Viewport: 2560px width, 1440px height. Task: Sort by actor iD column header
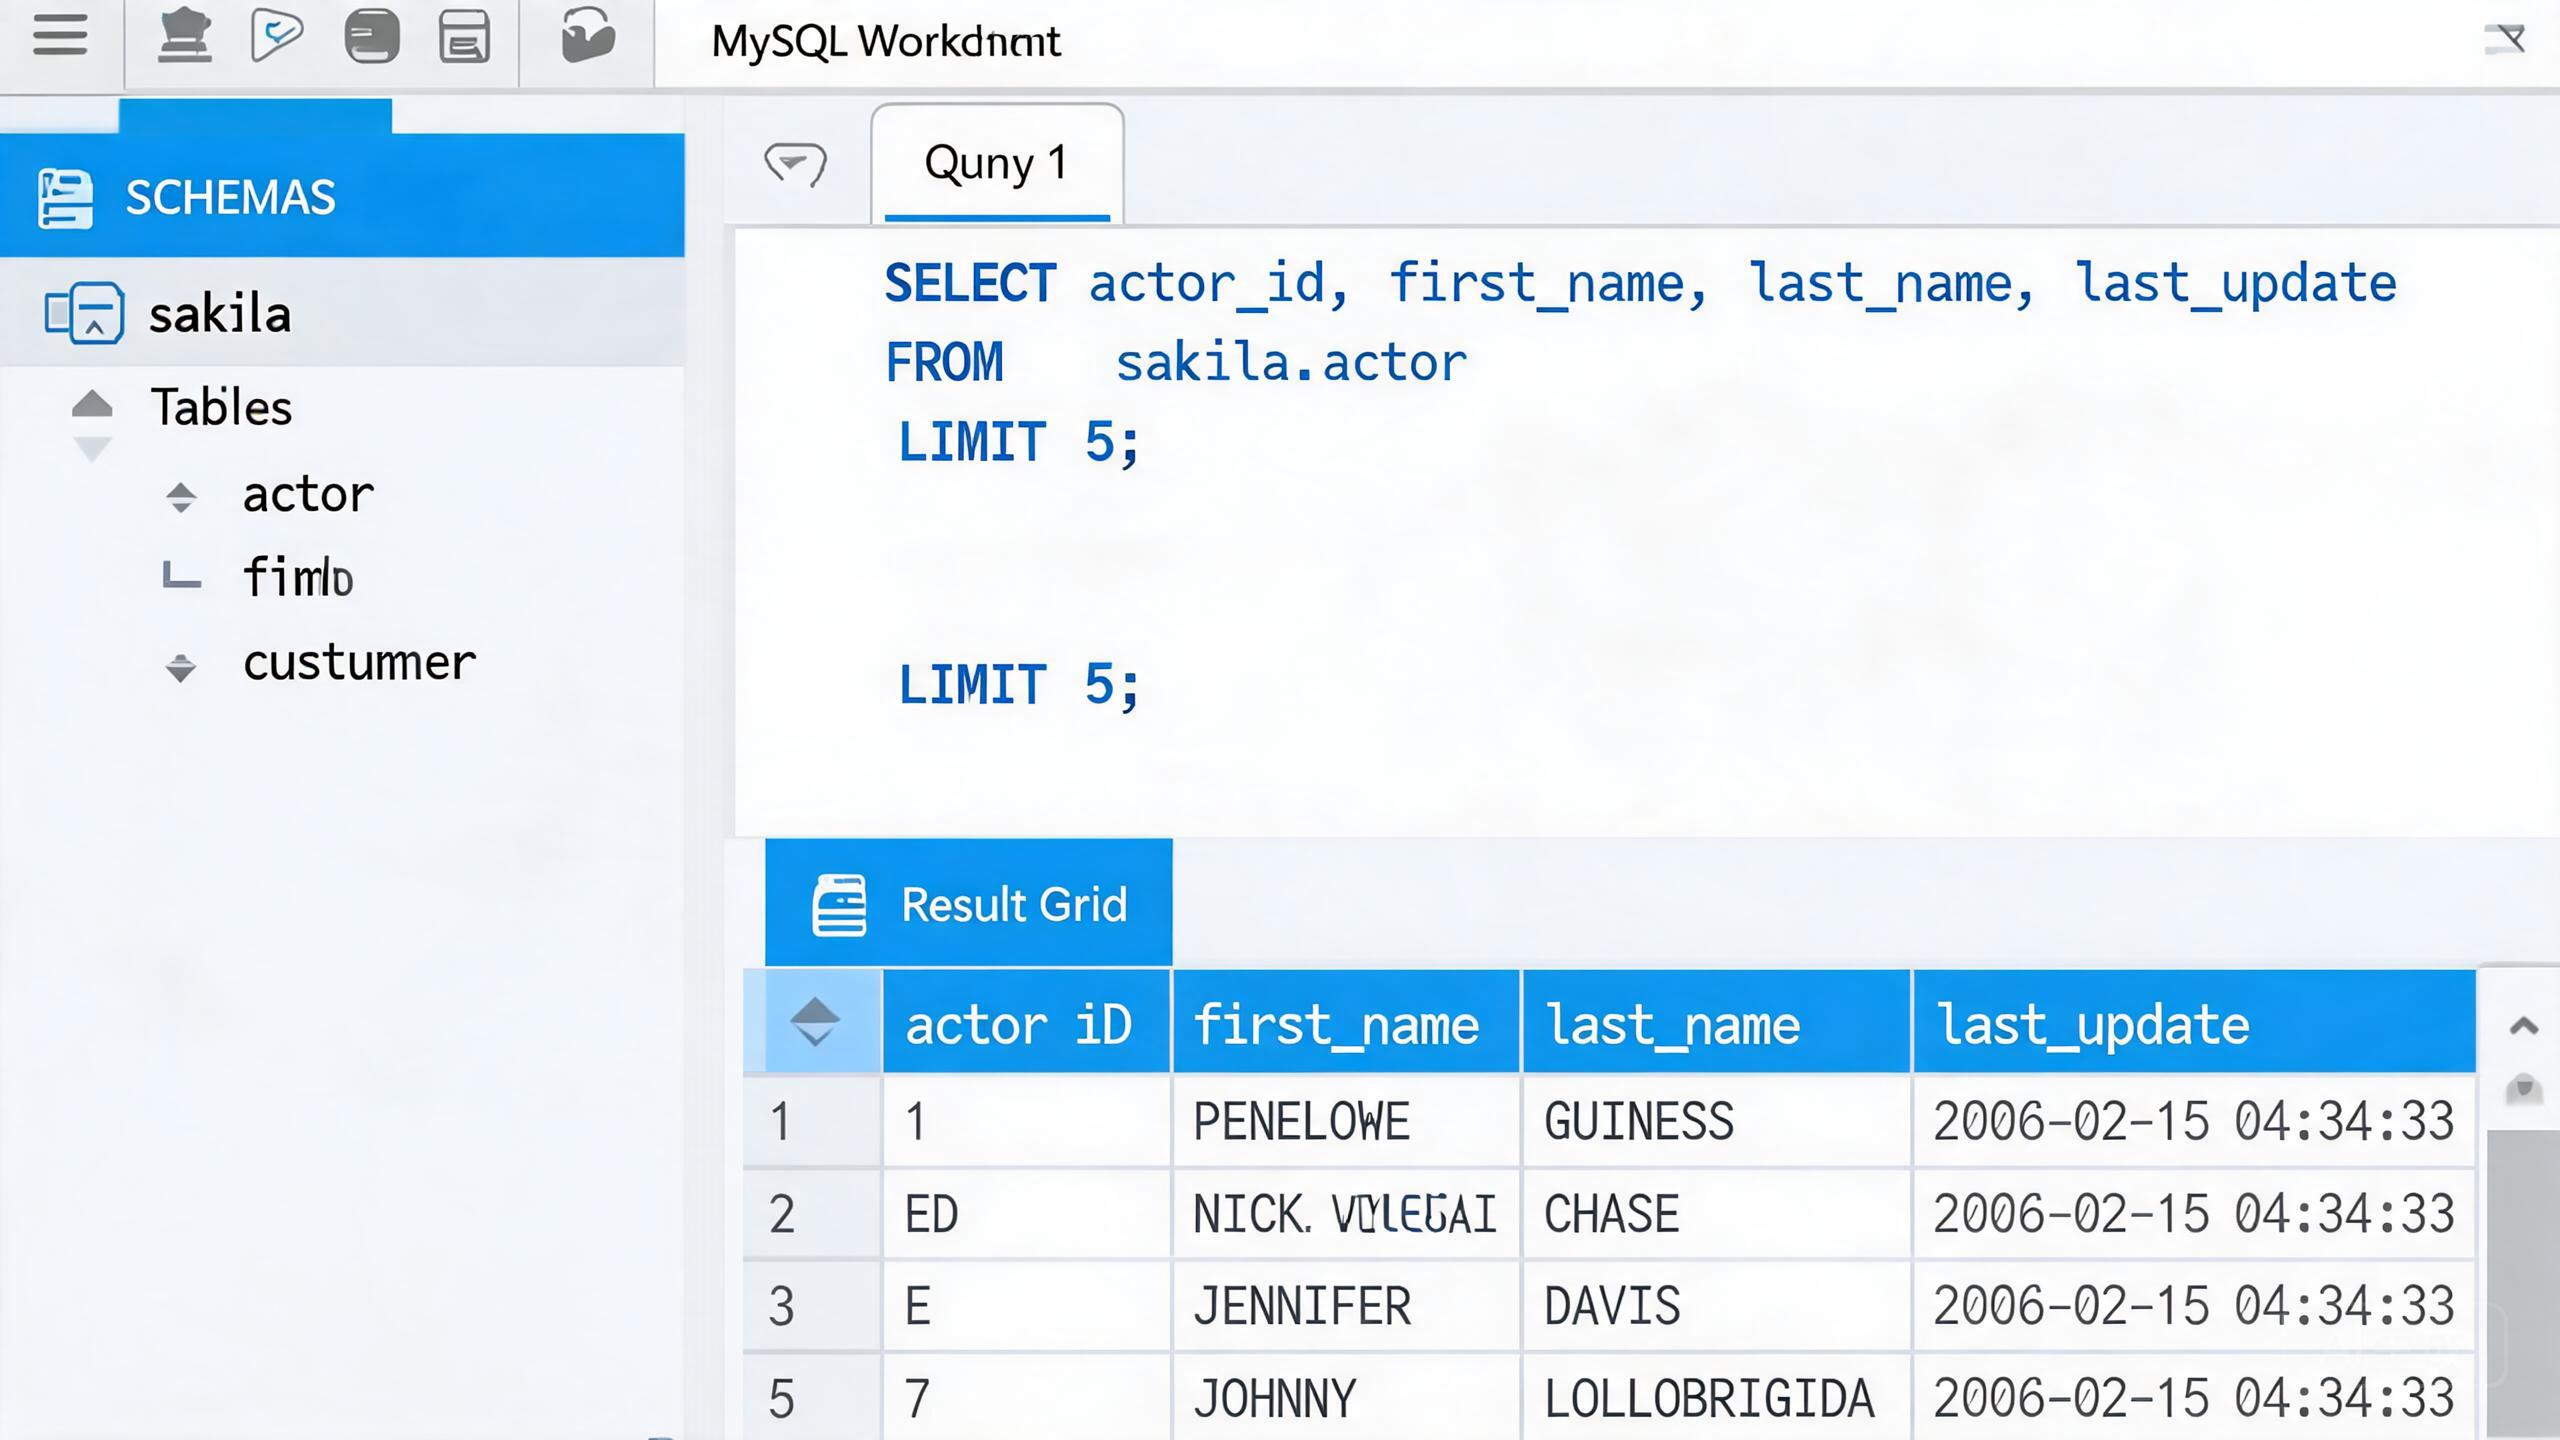coord(1026,1022)
